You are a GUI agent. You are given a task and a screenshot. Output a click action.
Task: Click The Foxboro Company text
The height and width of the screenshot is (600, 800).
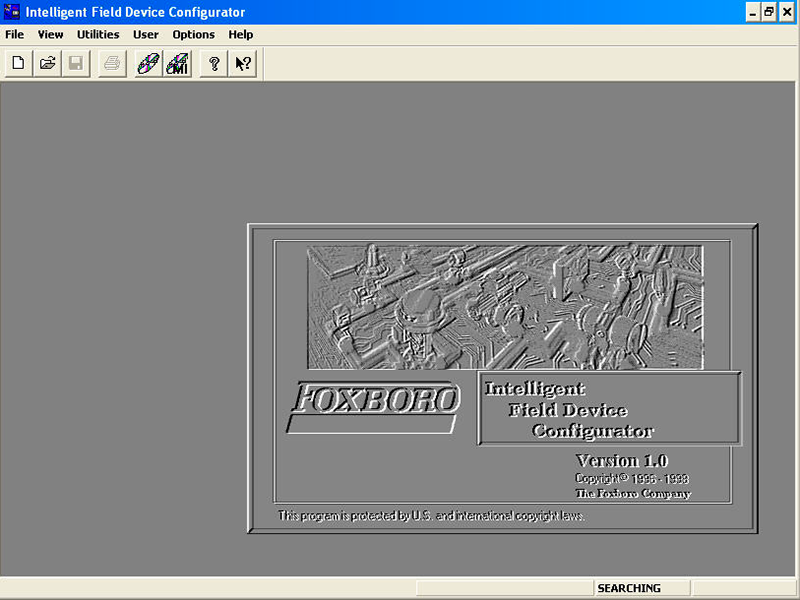633,493
